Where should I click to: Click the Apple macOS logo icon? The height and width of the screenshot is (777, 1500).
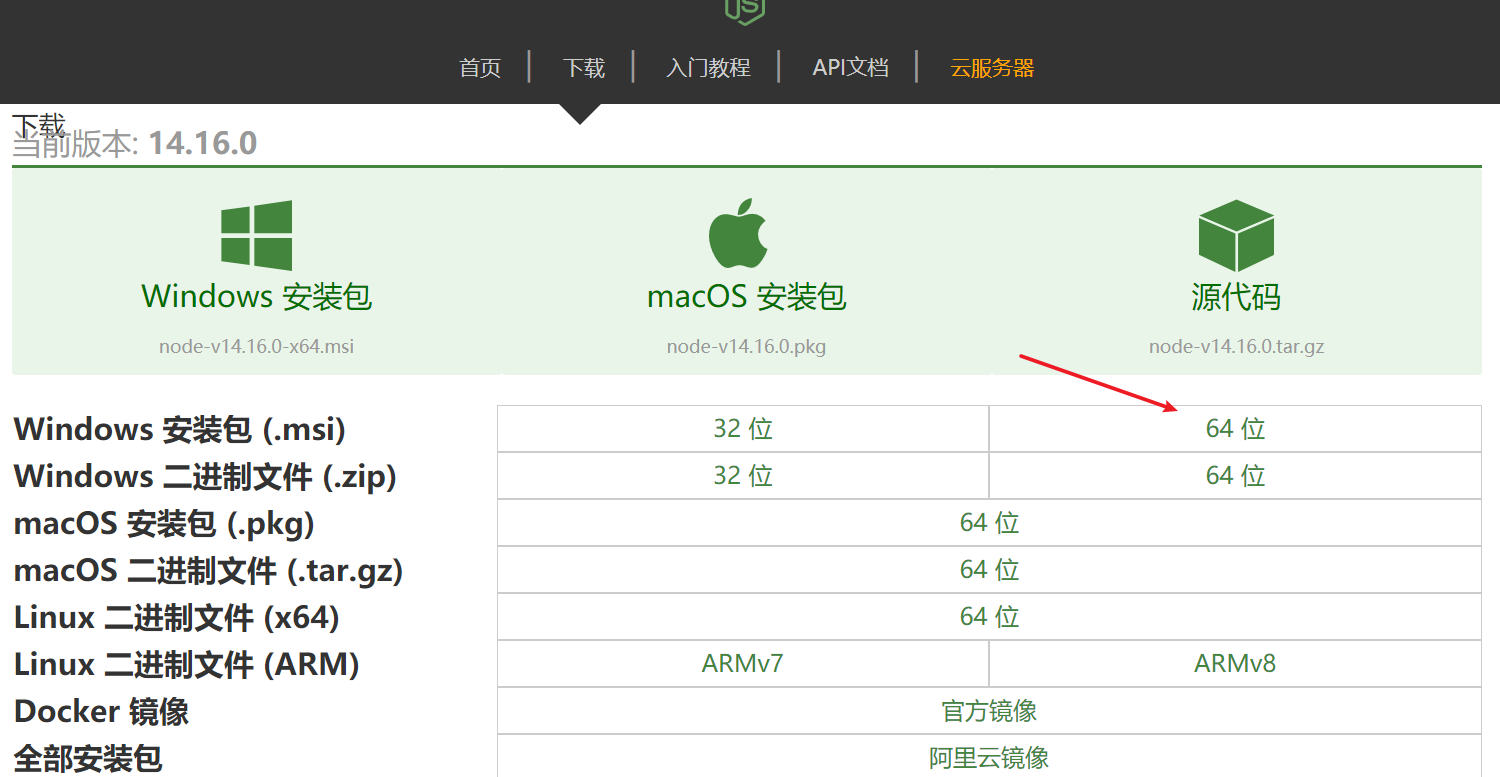coord(738,233)
